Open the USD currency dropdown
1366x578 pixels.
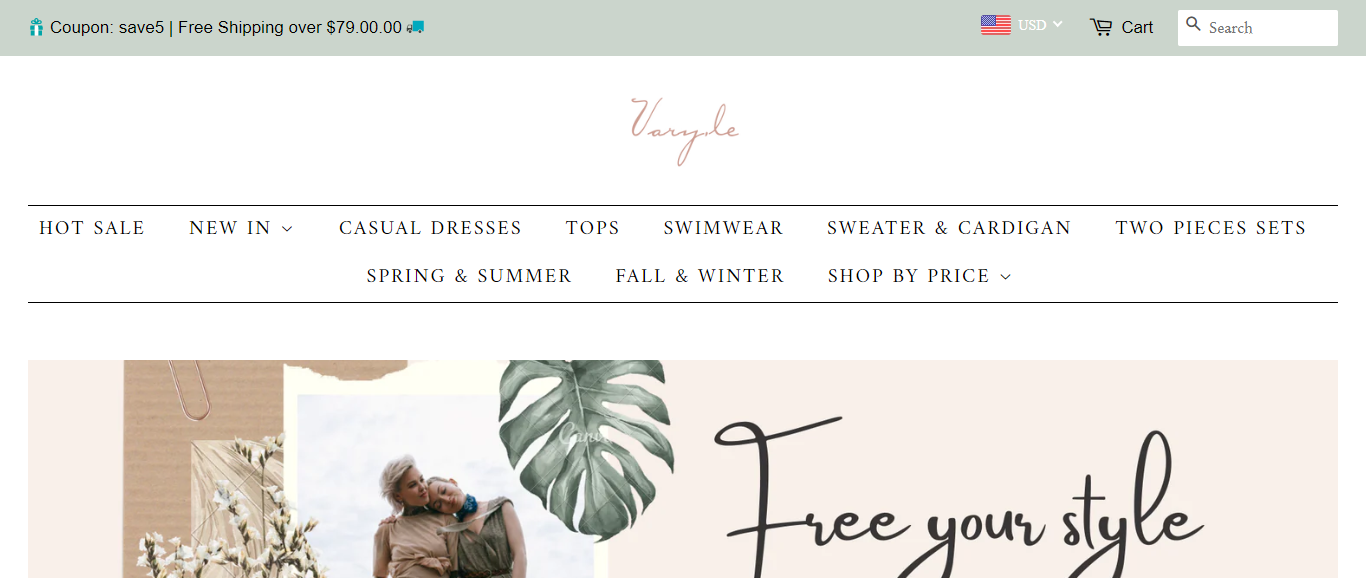pyautogui.click(x=1040, y=25)
